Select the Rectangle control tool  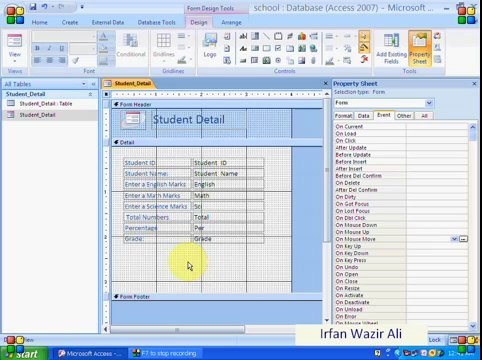(x=266, y=49)
